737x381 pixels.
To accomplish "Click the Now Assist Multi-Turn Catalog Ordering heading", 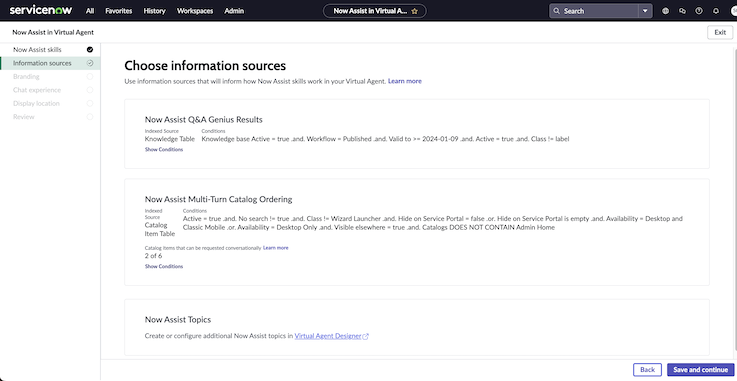I will (x=219, y=199).
